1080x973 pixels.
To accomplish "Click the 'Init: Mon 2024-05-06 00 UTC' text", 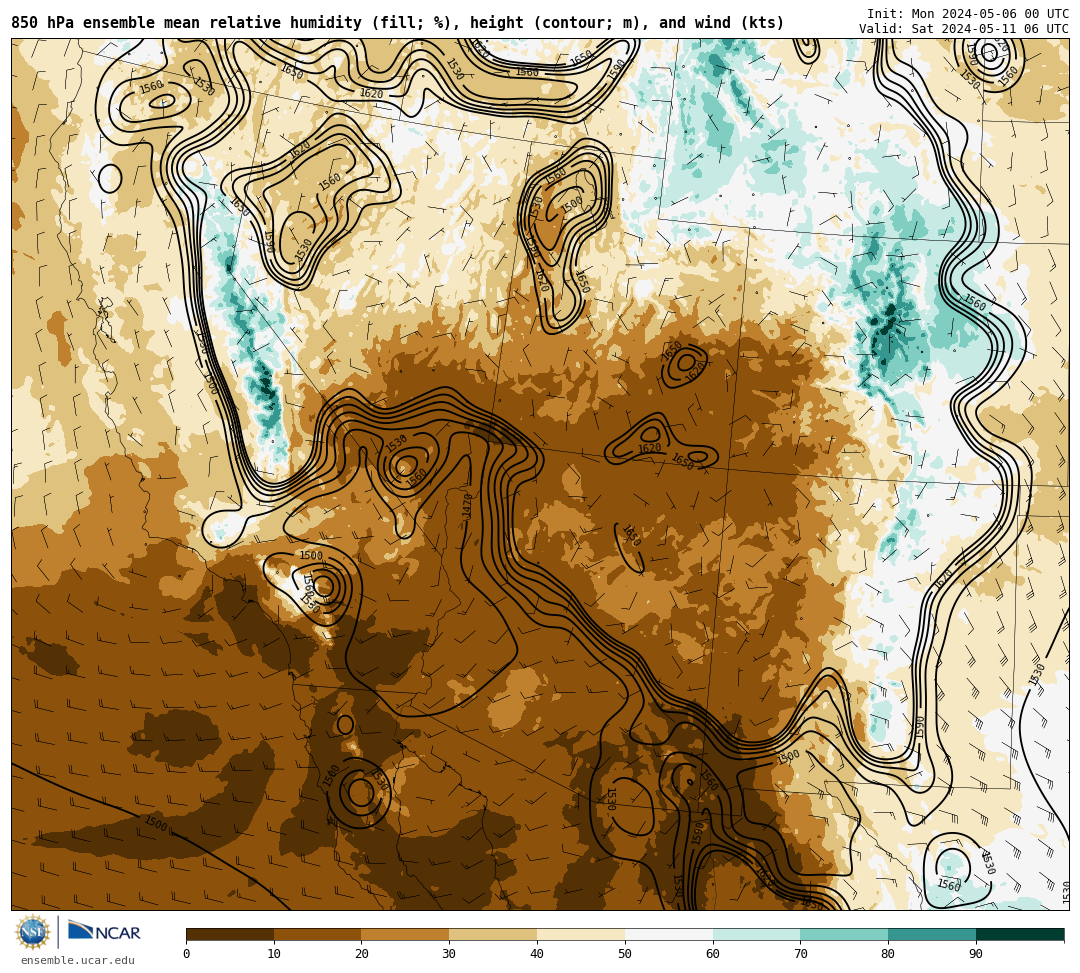I will 968,14.
